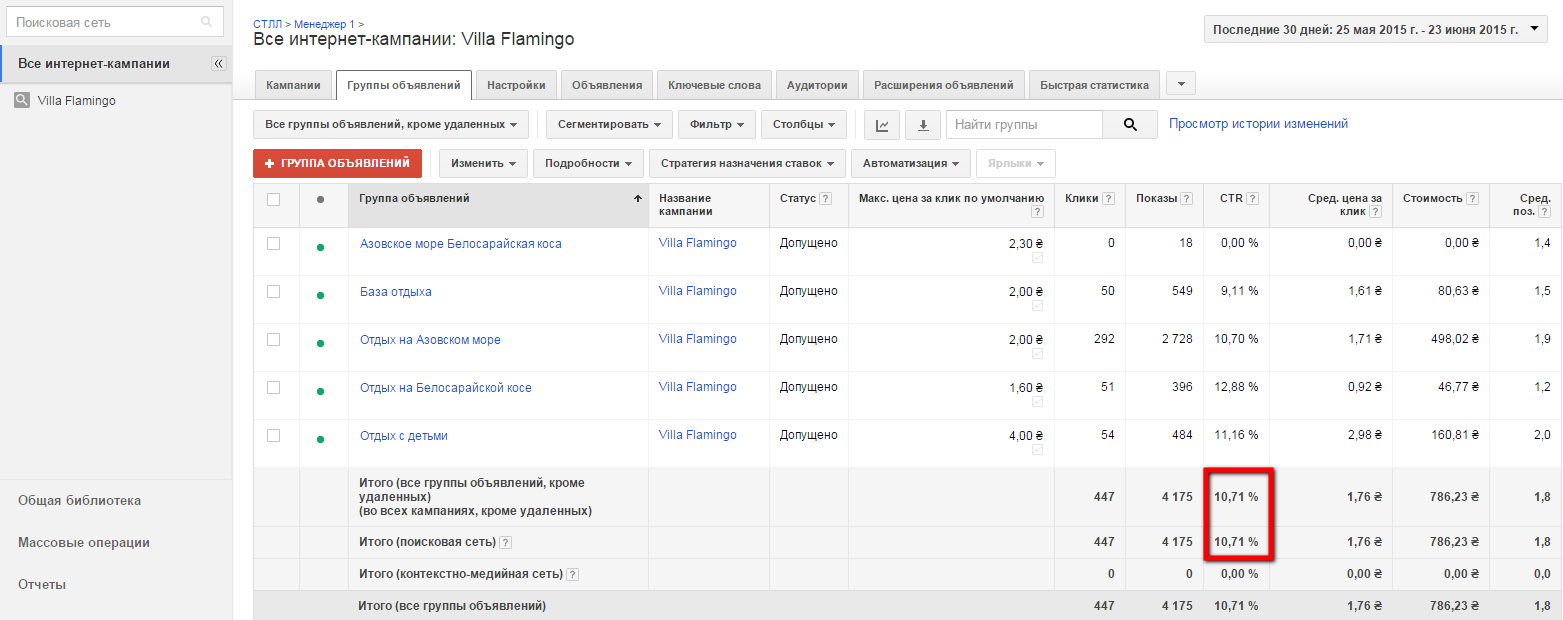This screenshot has height=620, width=1563.
Task: Click the download report icon
Action: [x=922, y=124]
